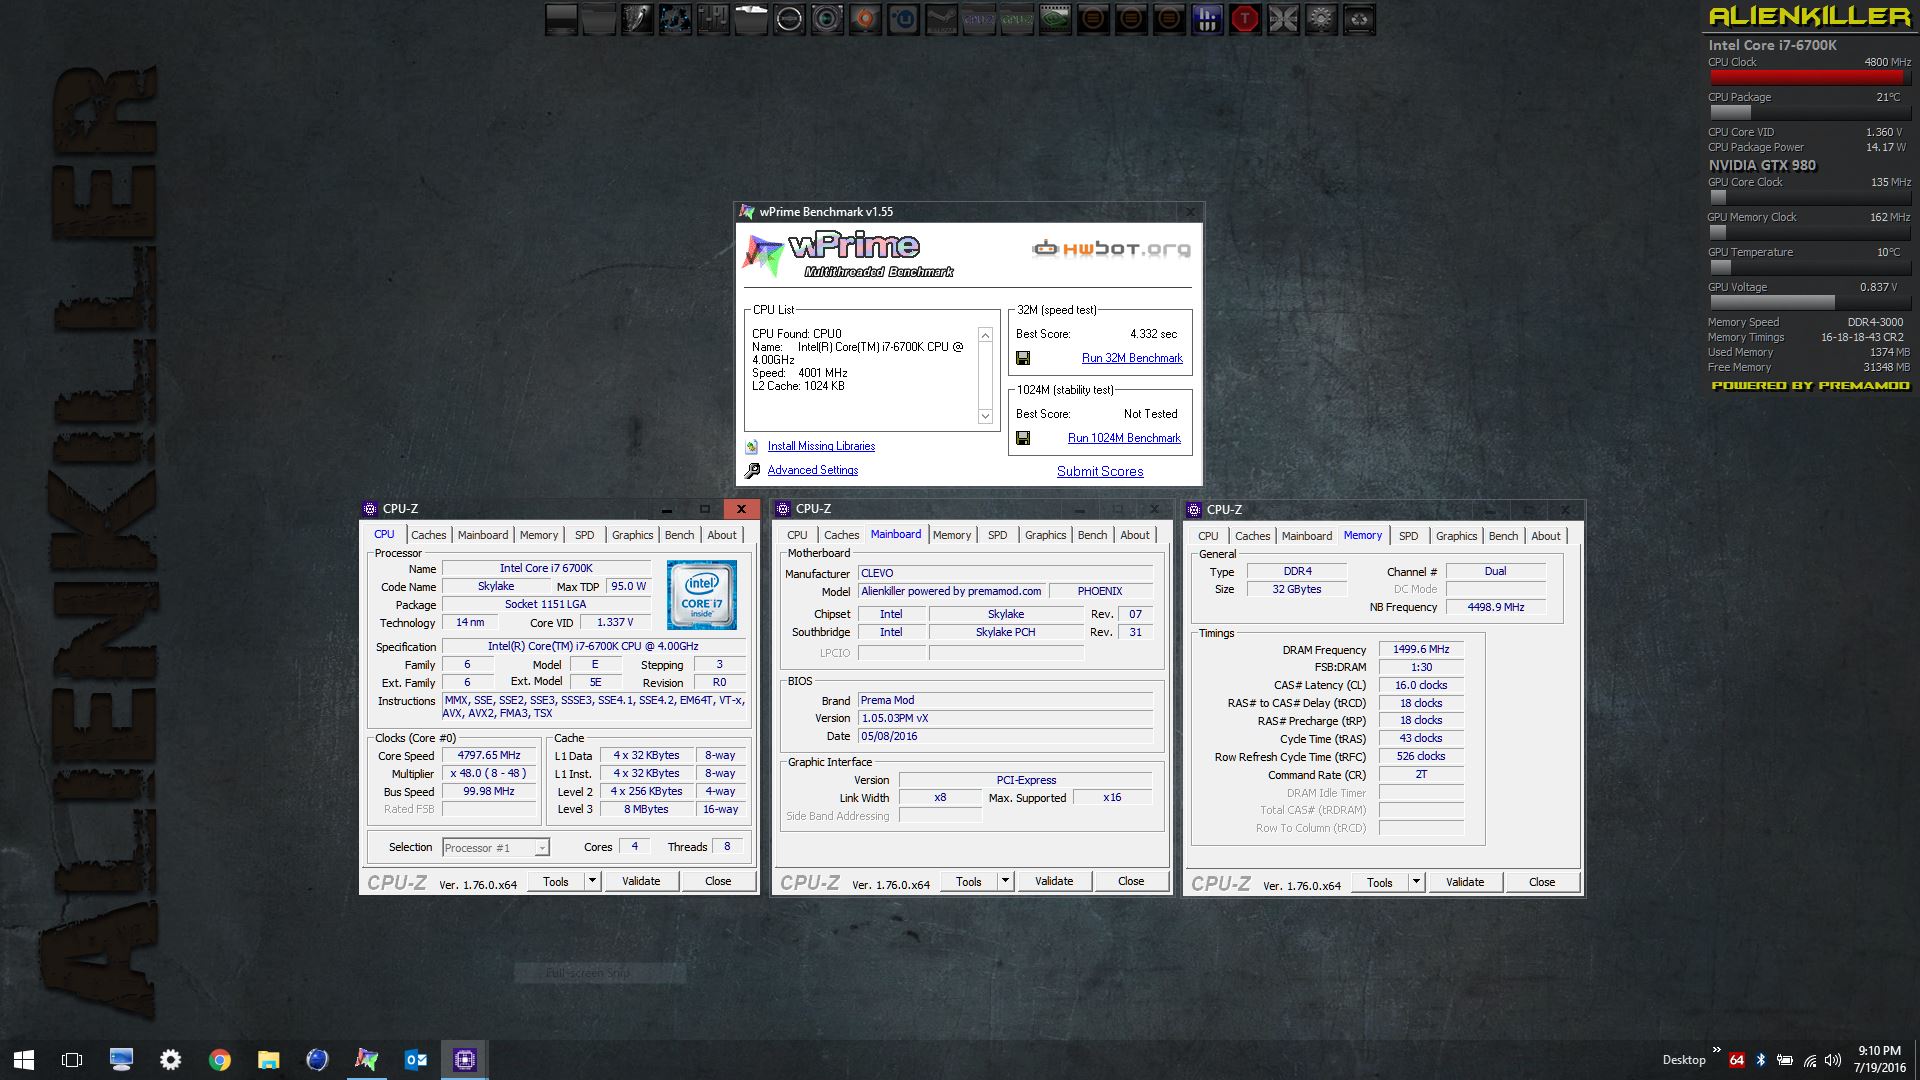Expand the Tools dropdown arrow in the Memory window
This screenshot has width=1920, height=1080.
coord(1416,882)
